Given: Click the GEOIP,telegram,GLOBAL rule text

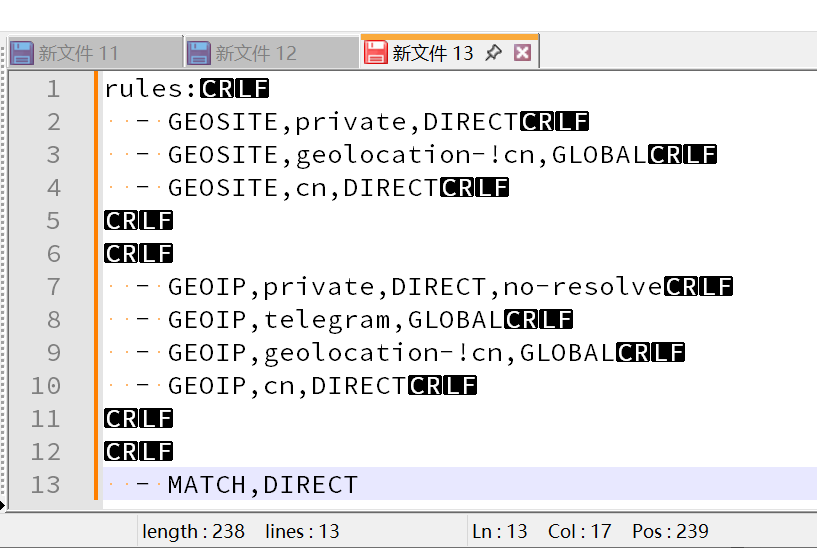Looking at the screenshot, I should pyautogui.click(x=335, y=320).
